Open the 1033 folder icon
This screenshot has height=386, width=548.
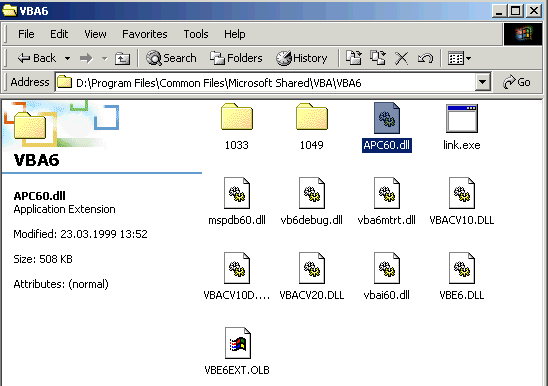(237, 117)
